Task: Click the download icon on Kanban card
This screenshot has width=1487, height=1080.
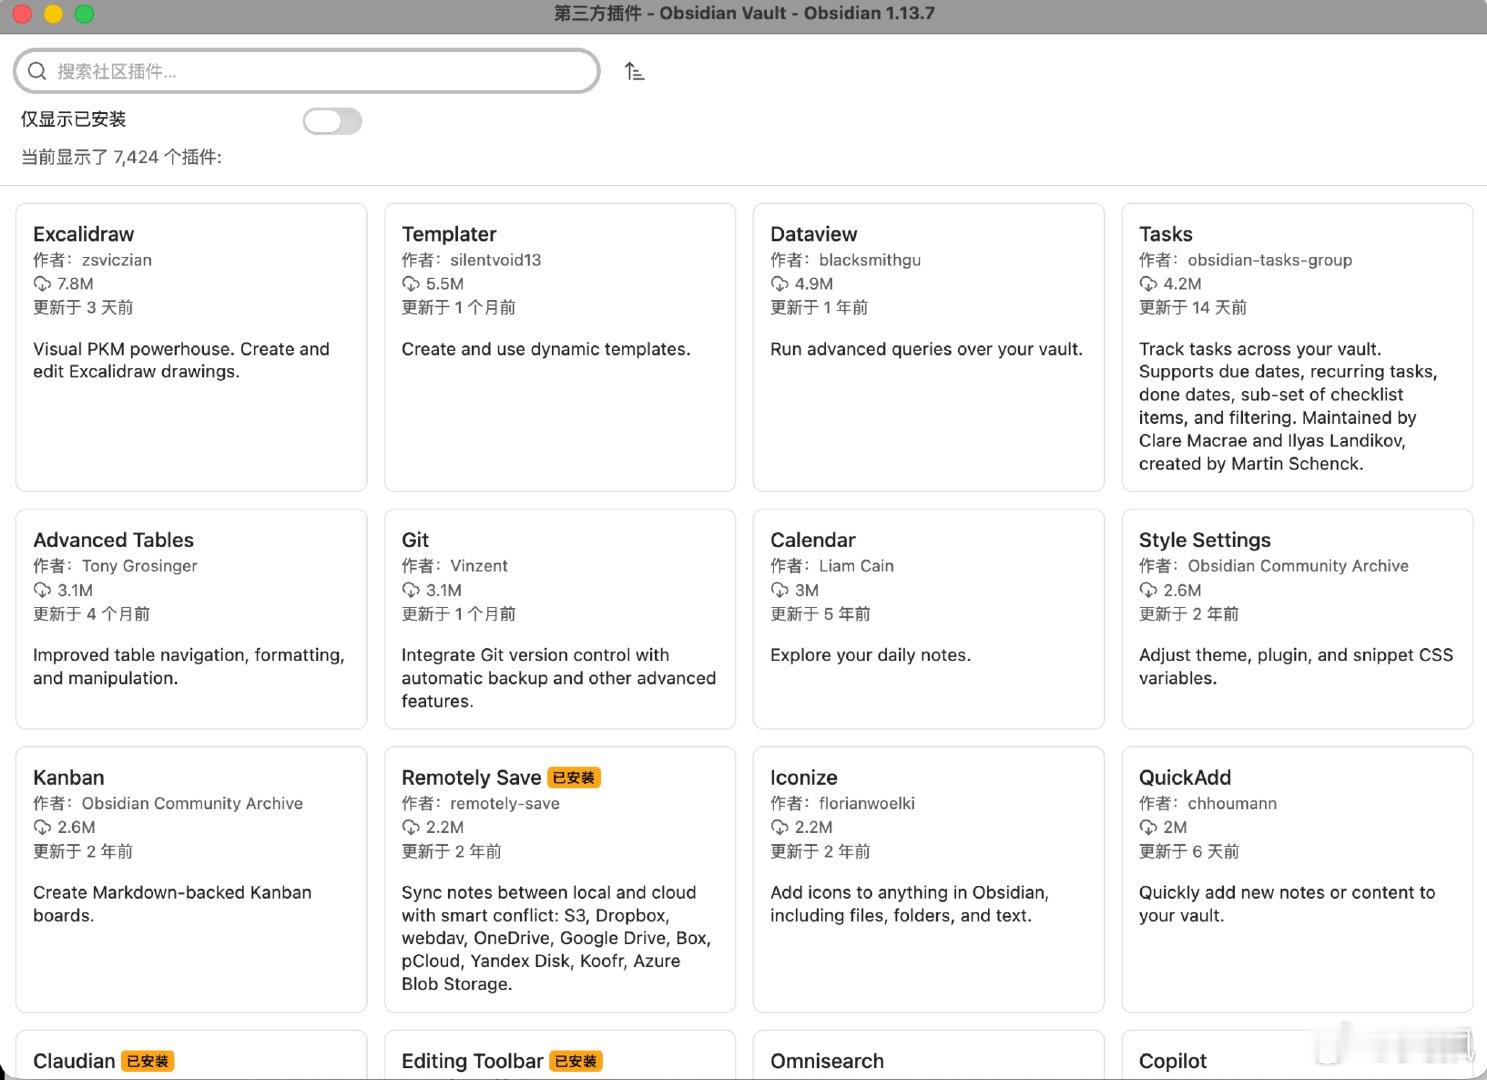Action: [x=42, y=827]
